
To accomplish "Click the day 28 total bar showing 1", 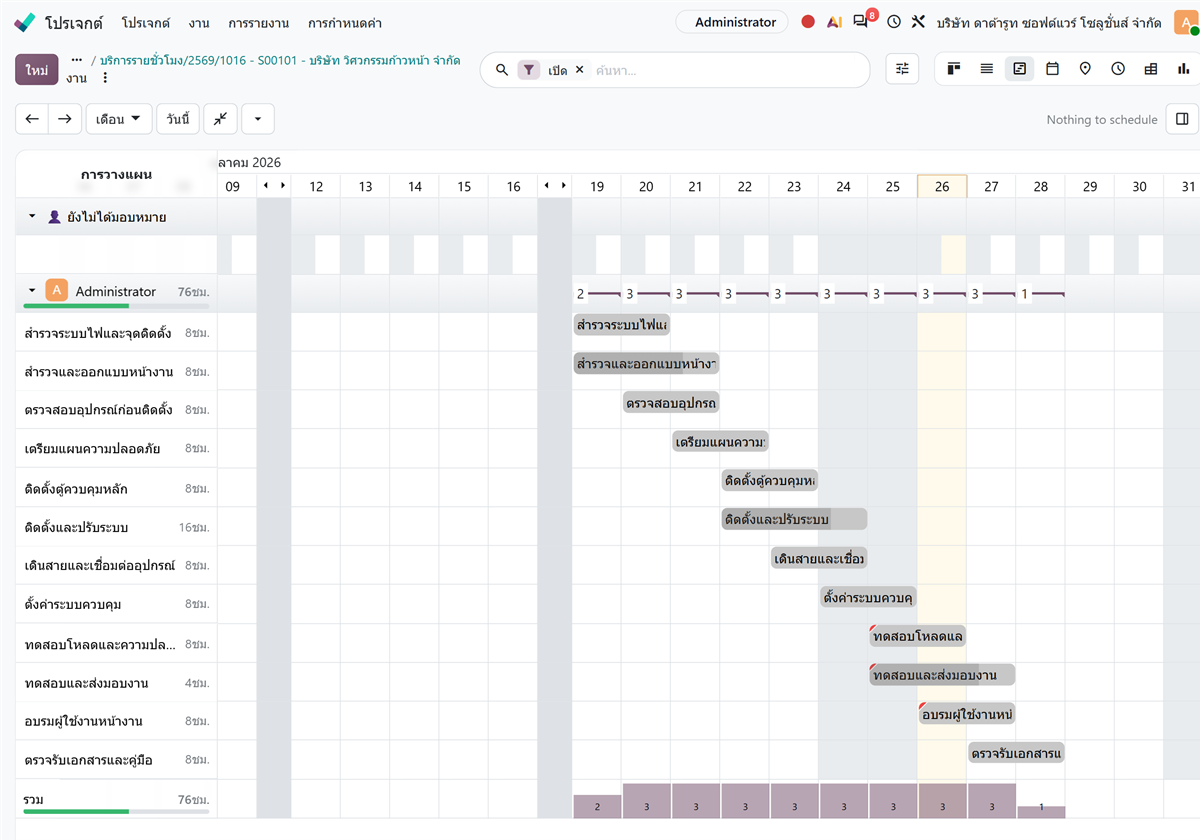I will tap(1041, 811).
